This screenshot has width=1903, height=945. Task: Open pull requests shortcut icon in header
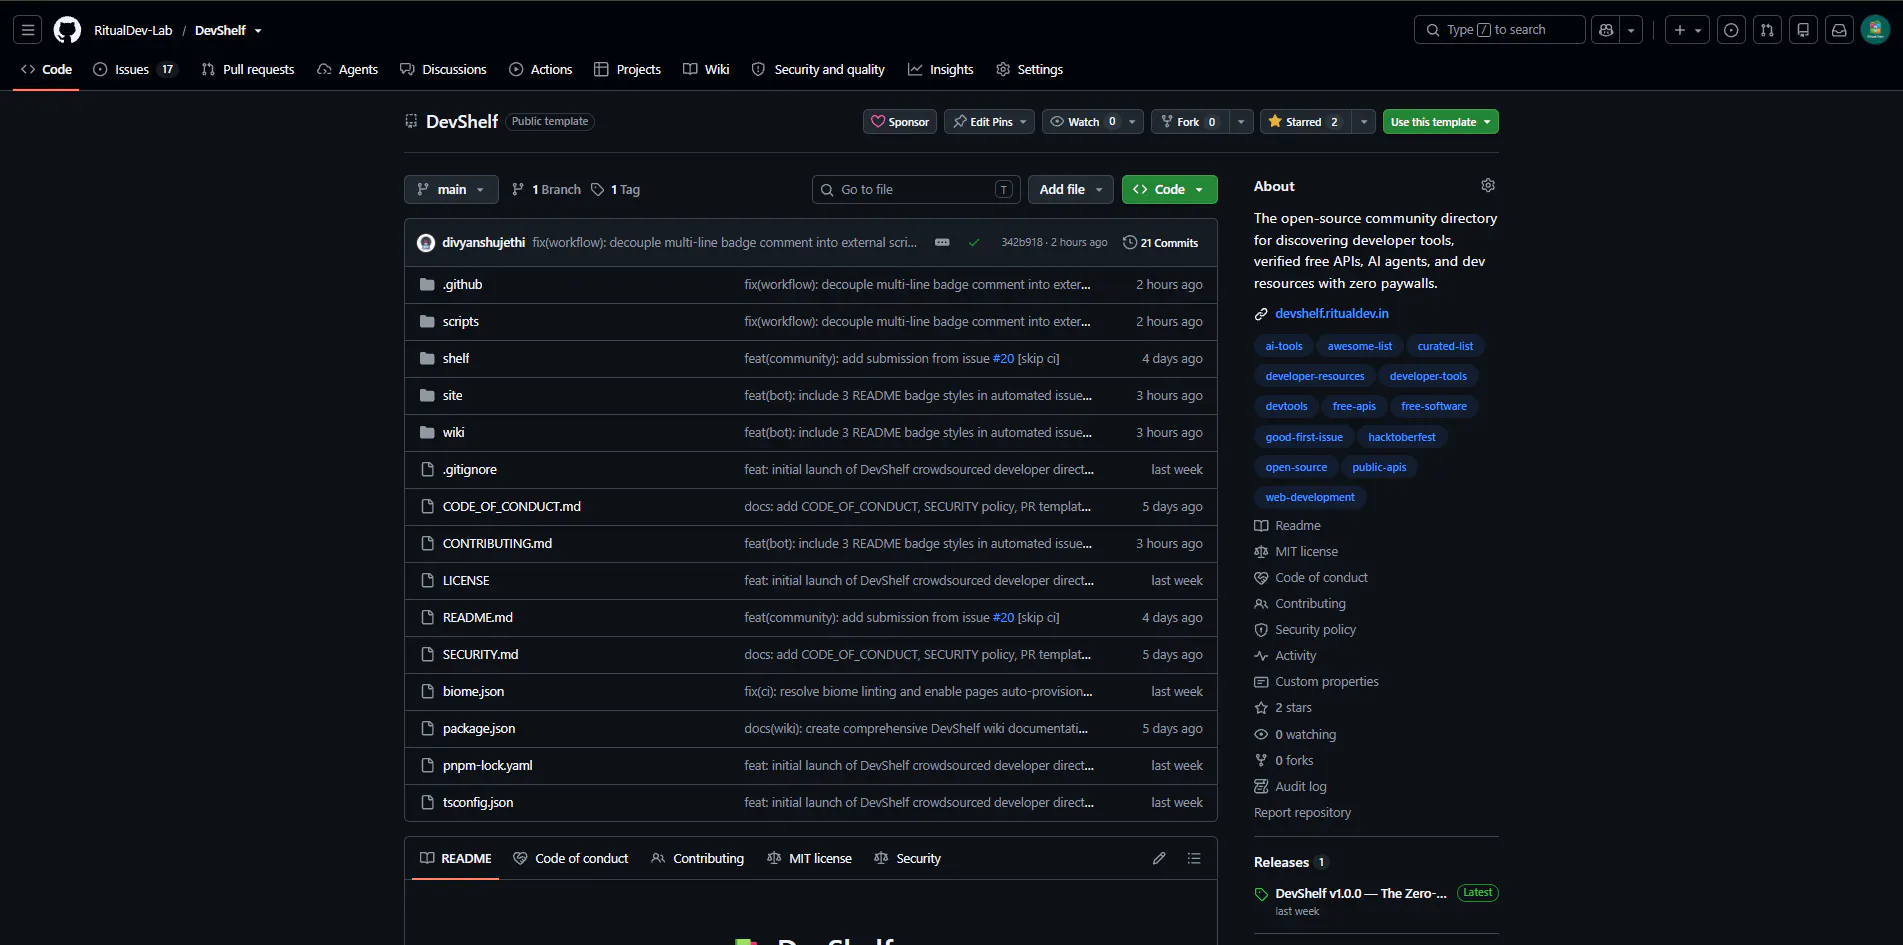pos(1767,30)
